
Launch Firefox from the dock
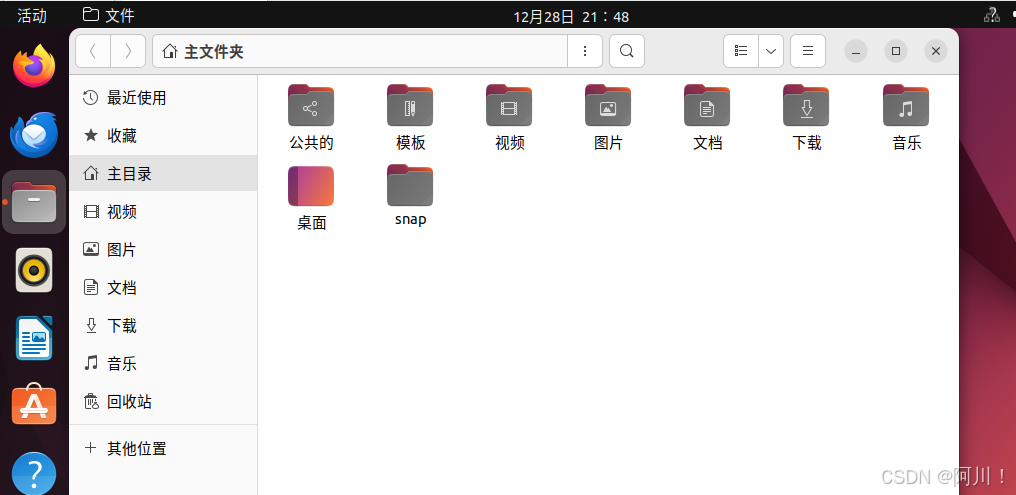(x=34, y=66)
